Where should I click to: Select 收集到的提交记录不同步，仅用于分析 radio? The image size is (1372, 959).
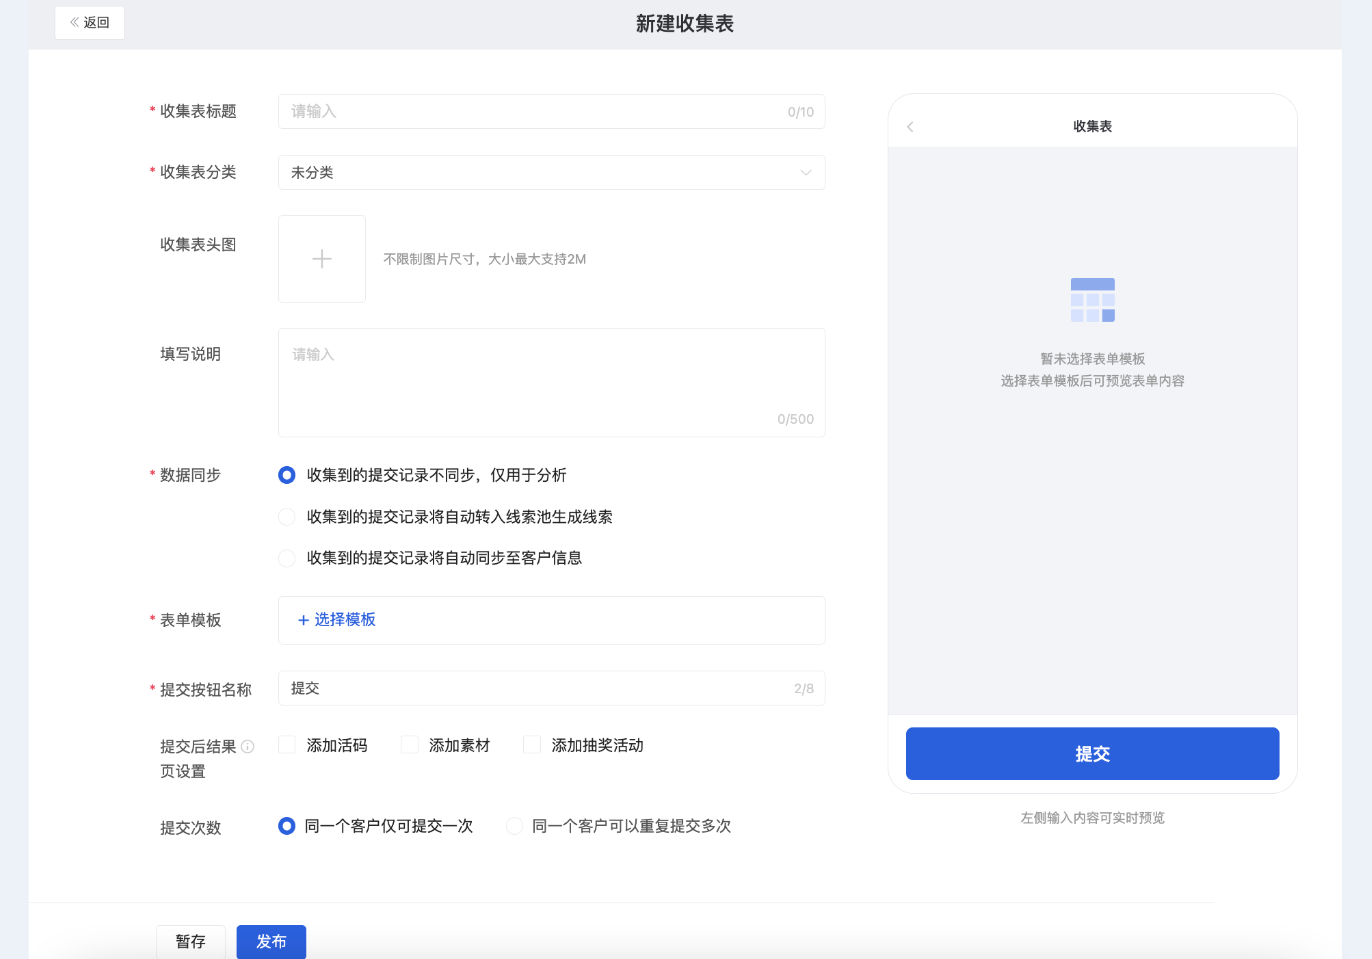point(287,475)
